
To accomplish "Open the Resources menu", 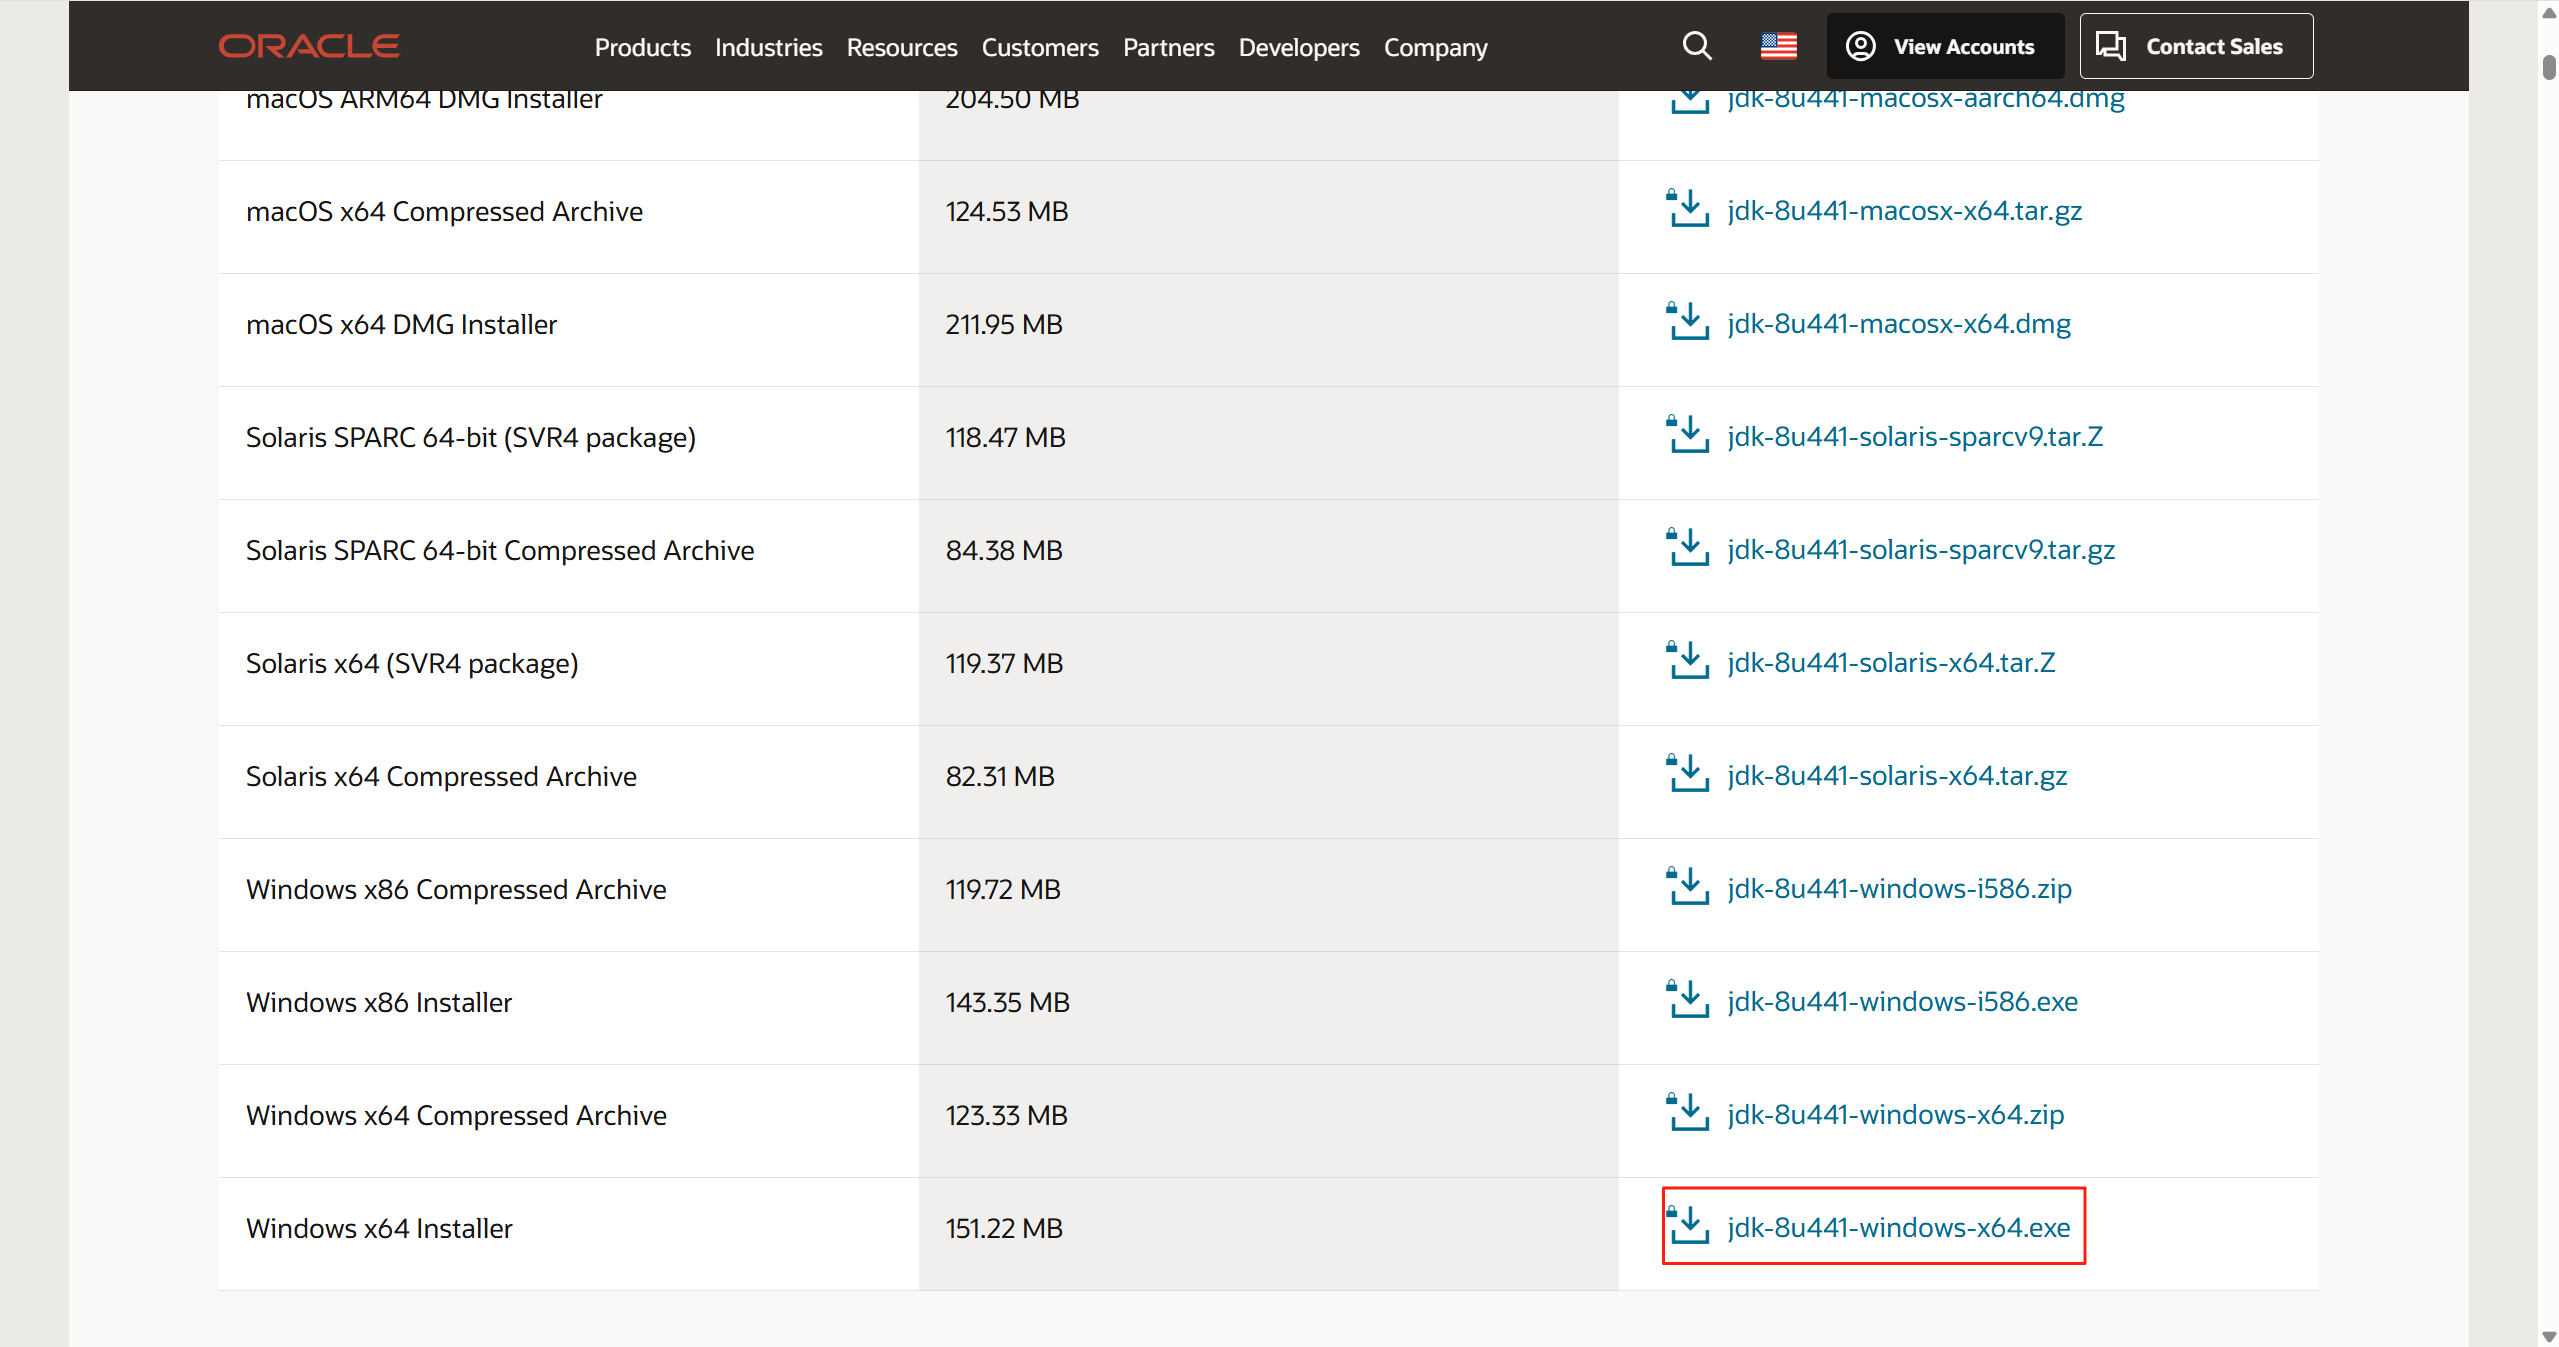I will (x=901, y=47).
